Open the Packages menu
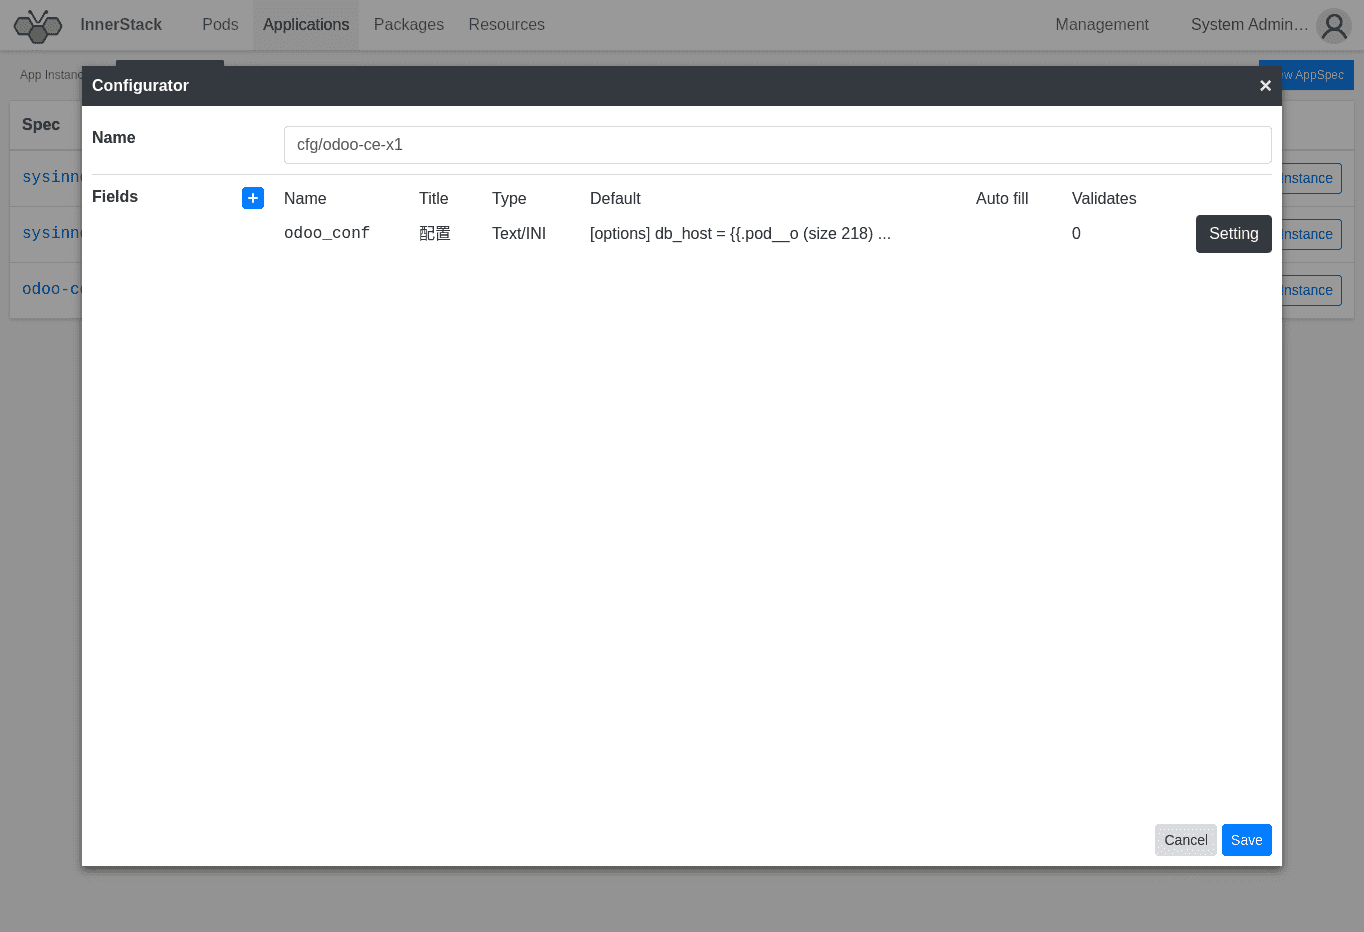1364x932 pixels. [409, 25]
